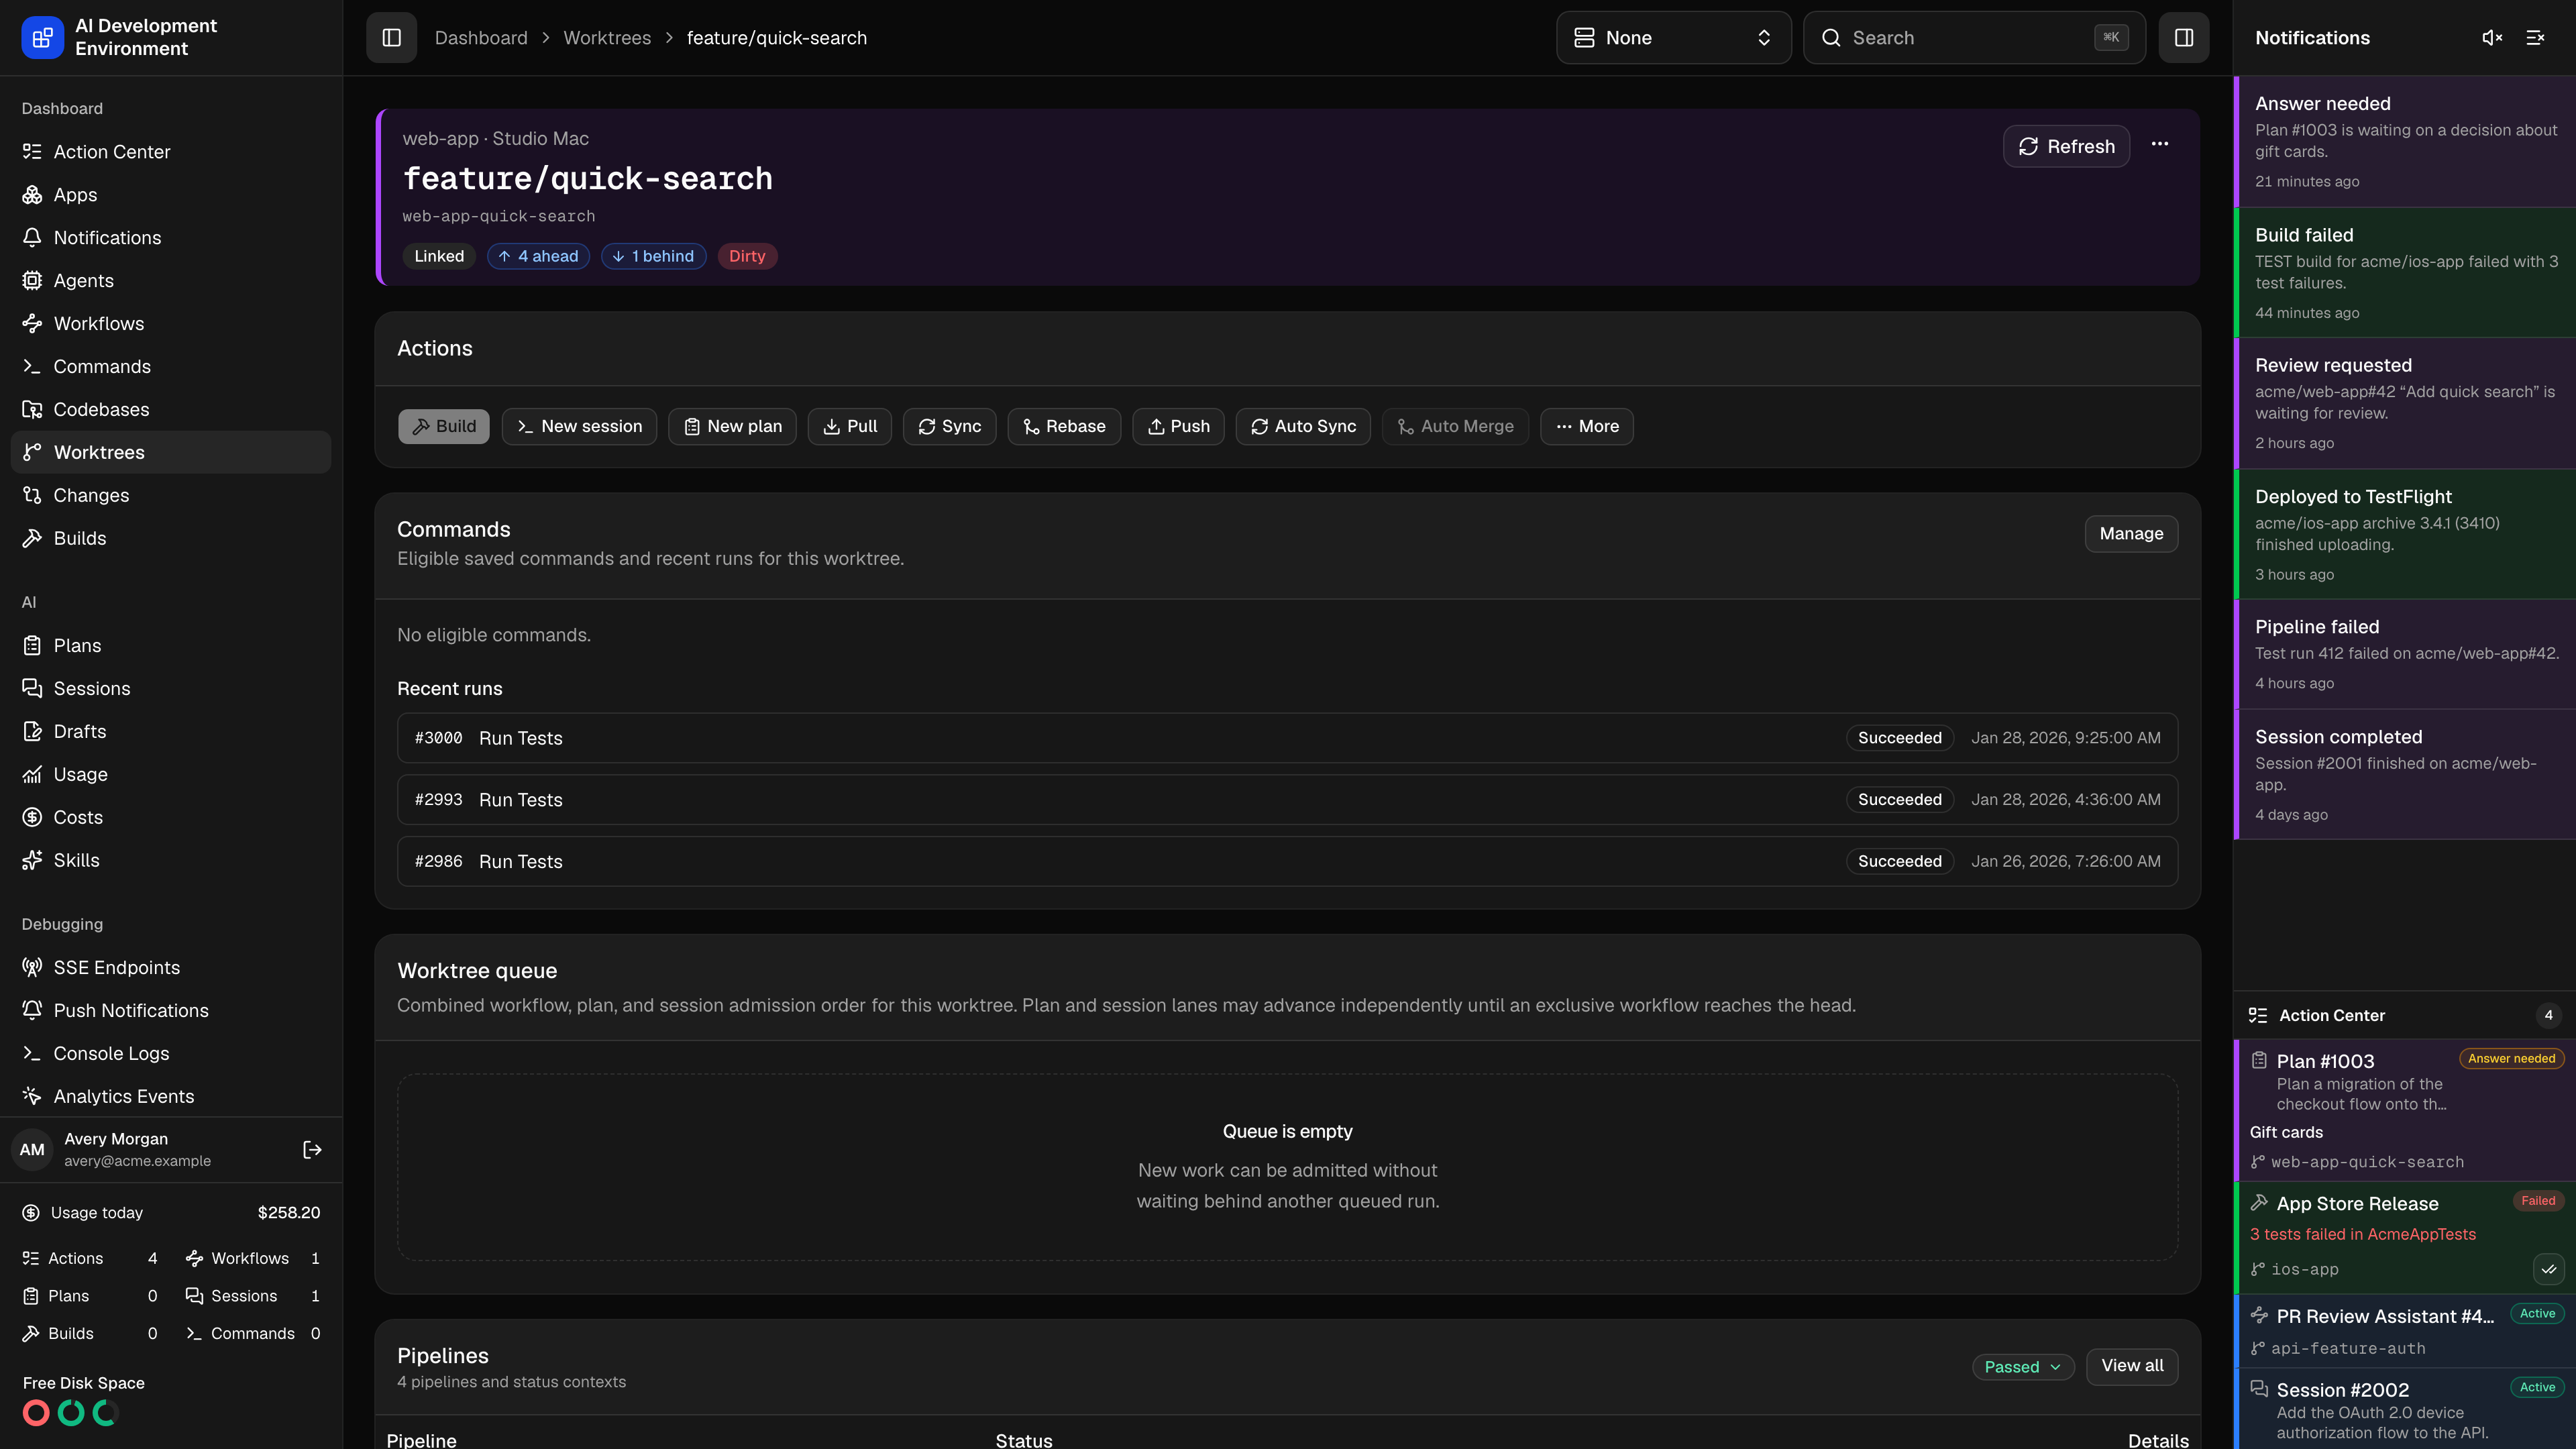This screenshot has height=1449, width=2576.
Task: Click the Build action button
Action: tap(444, 426)
